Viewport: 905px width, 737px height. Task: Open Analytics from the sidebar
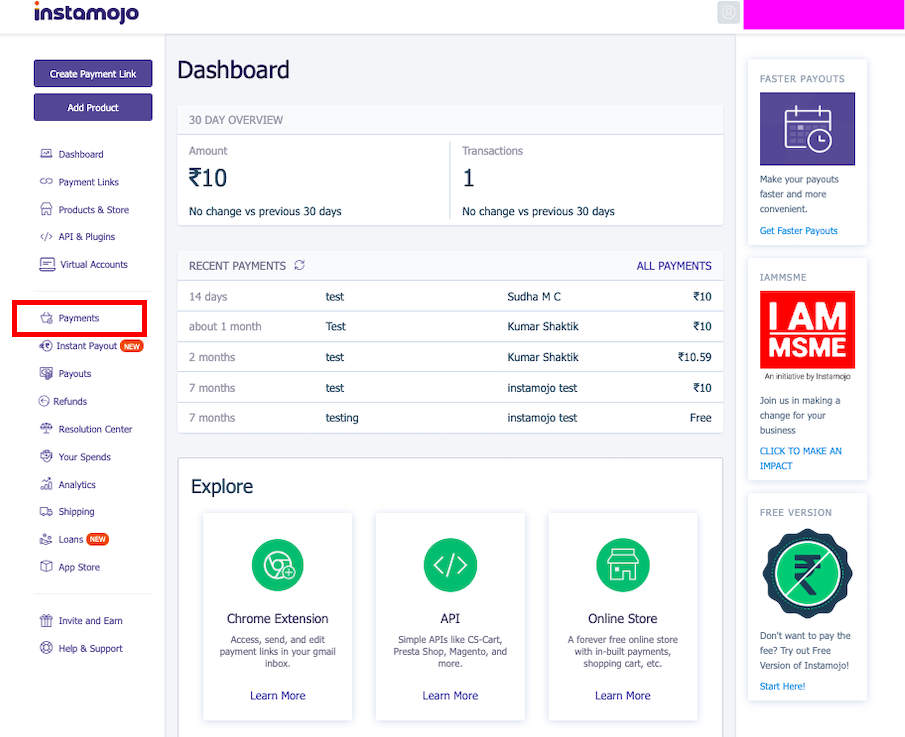(77, 485)
